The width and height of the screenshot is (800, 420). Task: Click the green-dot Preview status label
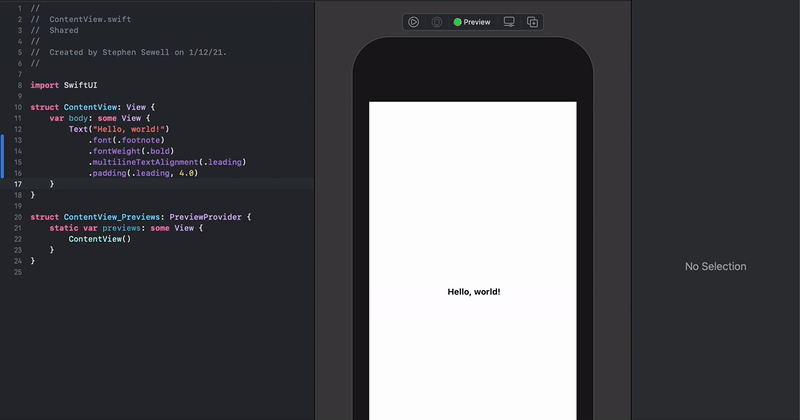(472, 22)
